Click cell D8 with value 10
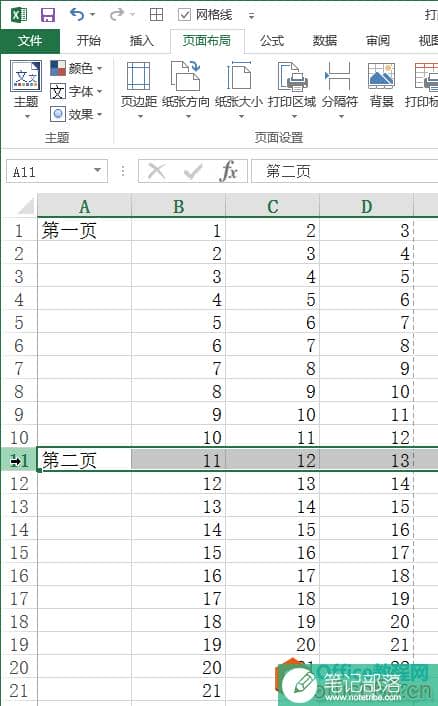This screenshot has height=706, width=438. (366, 392)
